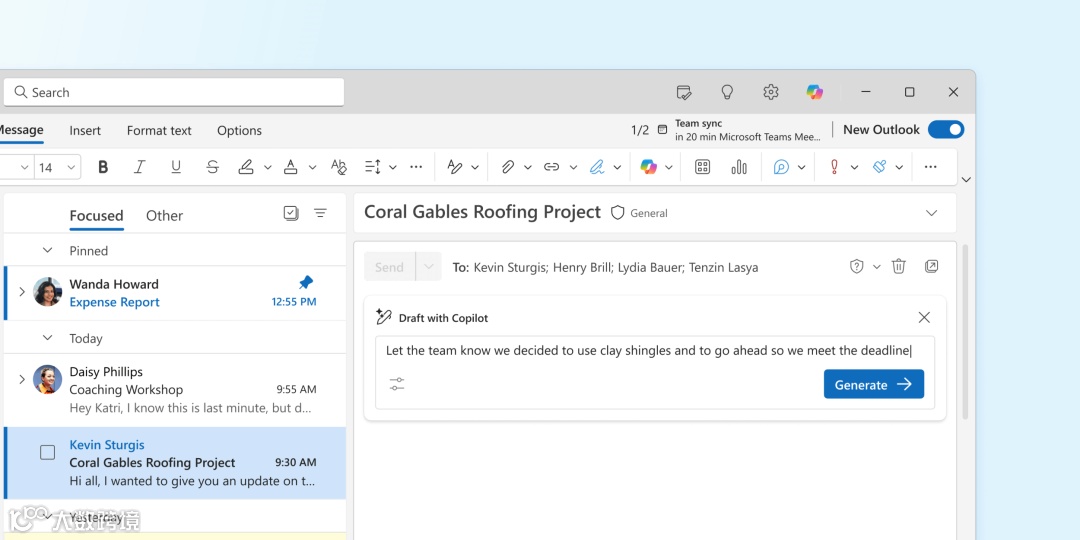Click the sensitivity shield-question icon

856,267
